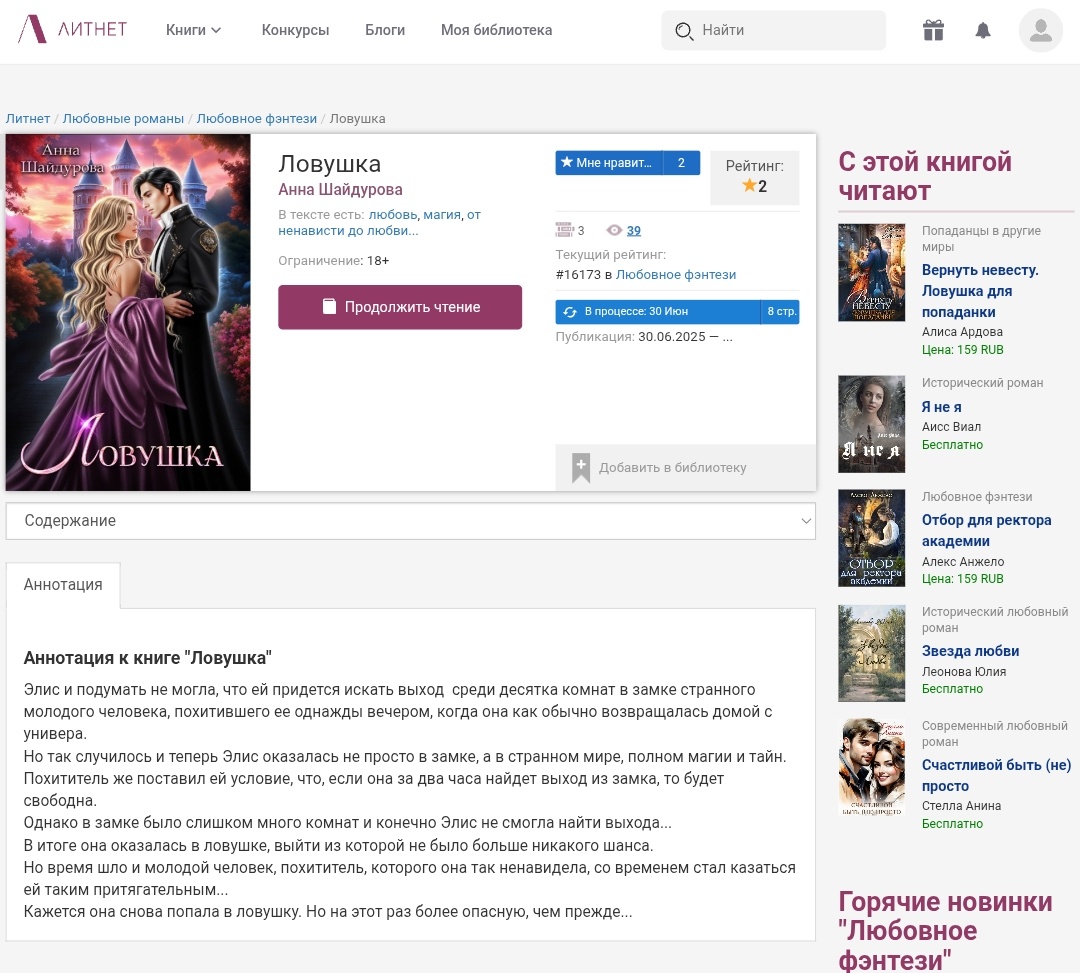Image resolution: width=1080 pixels, height=973 pixels.
Task: Open Отбор для ректора академии cover
Action: point(871,538)
